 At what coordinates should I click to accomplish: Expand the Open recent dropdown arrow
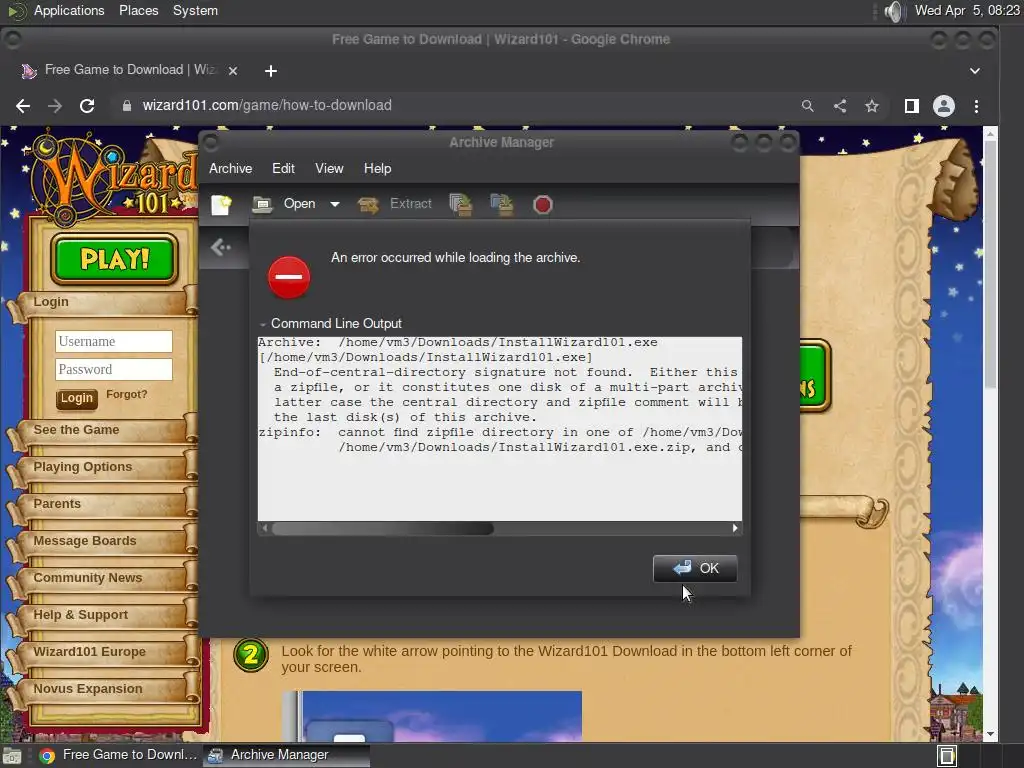pyautogui.click(x=334, y=204)
